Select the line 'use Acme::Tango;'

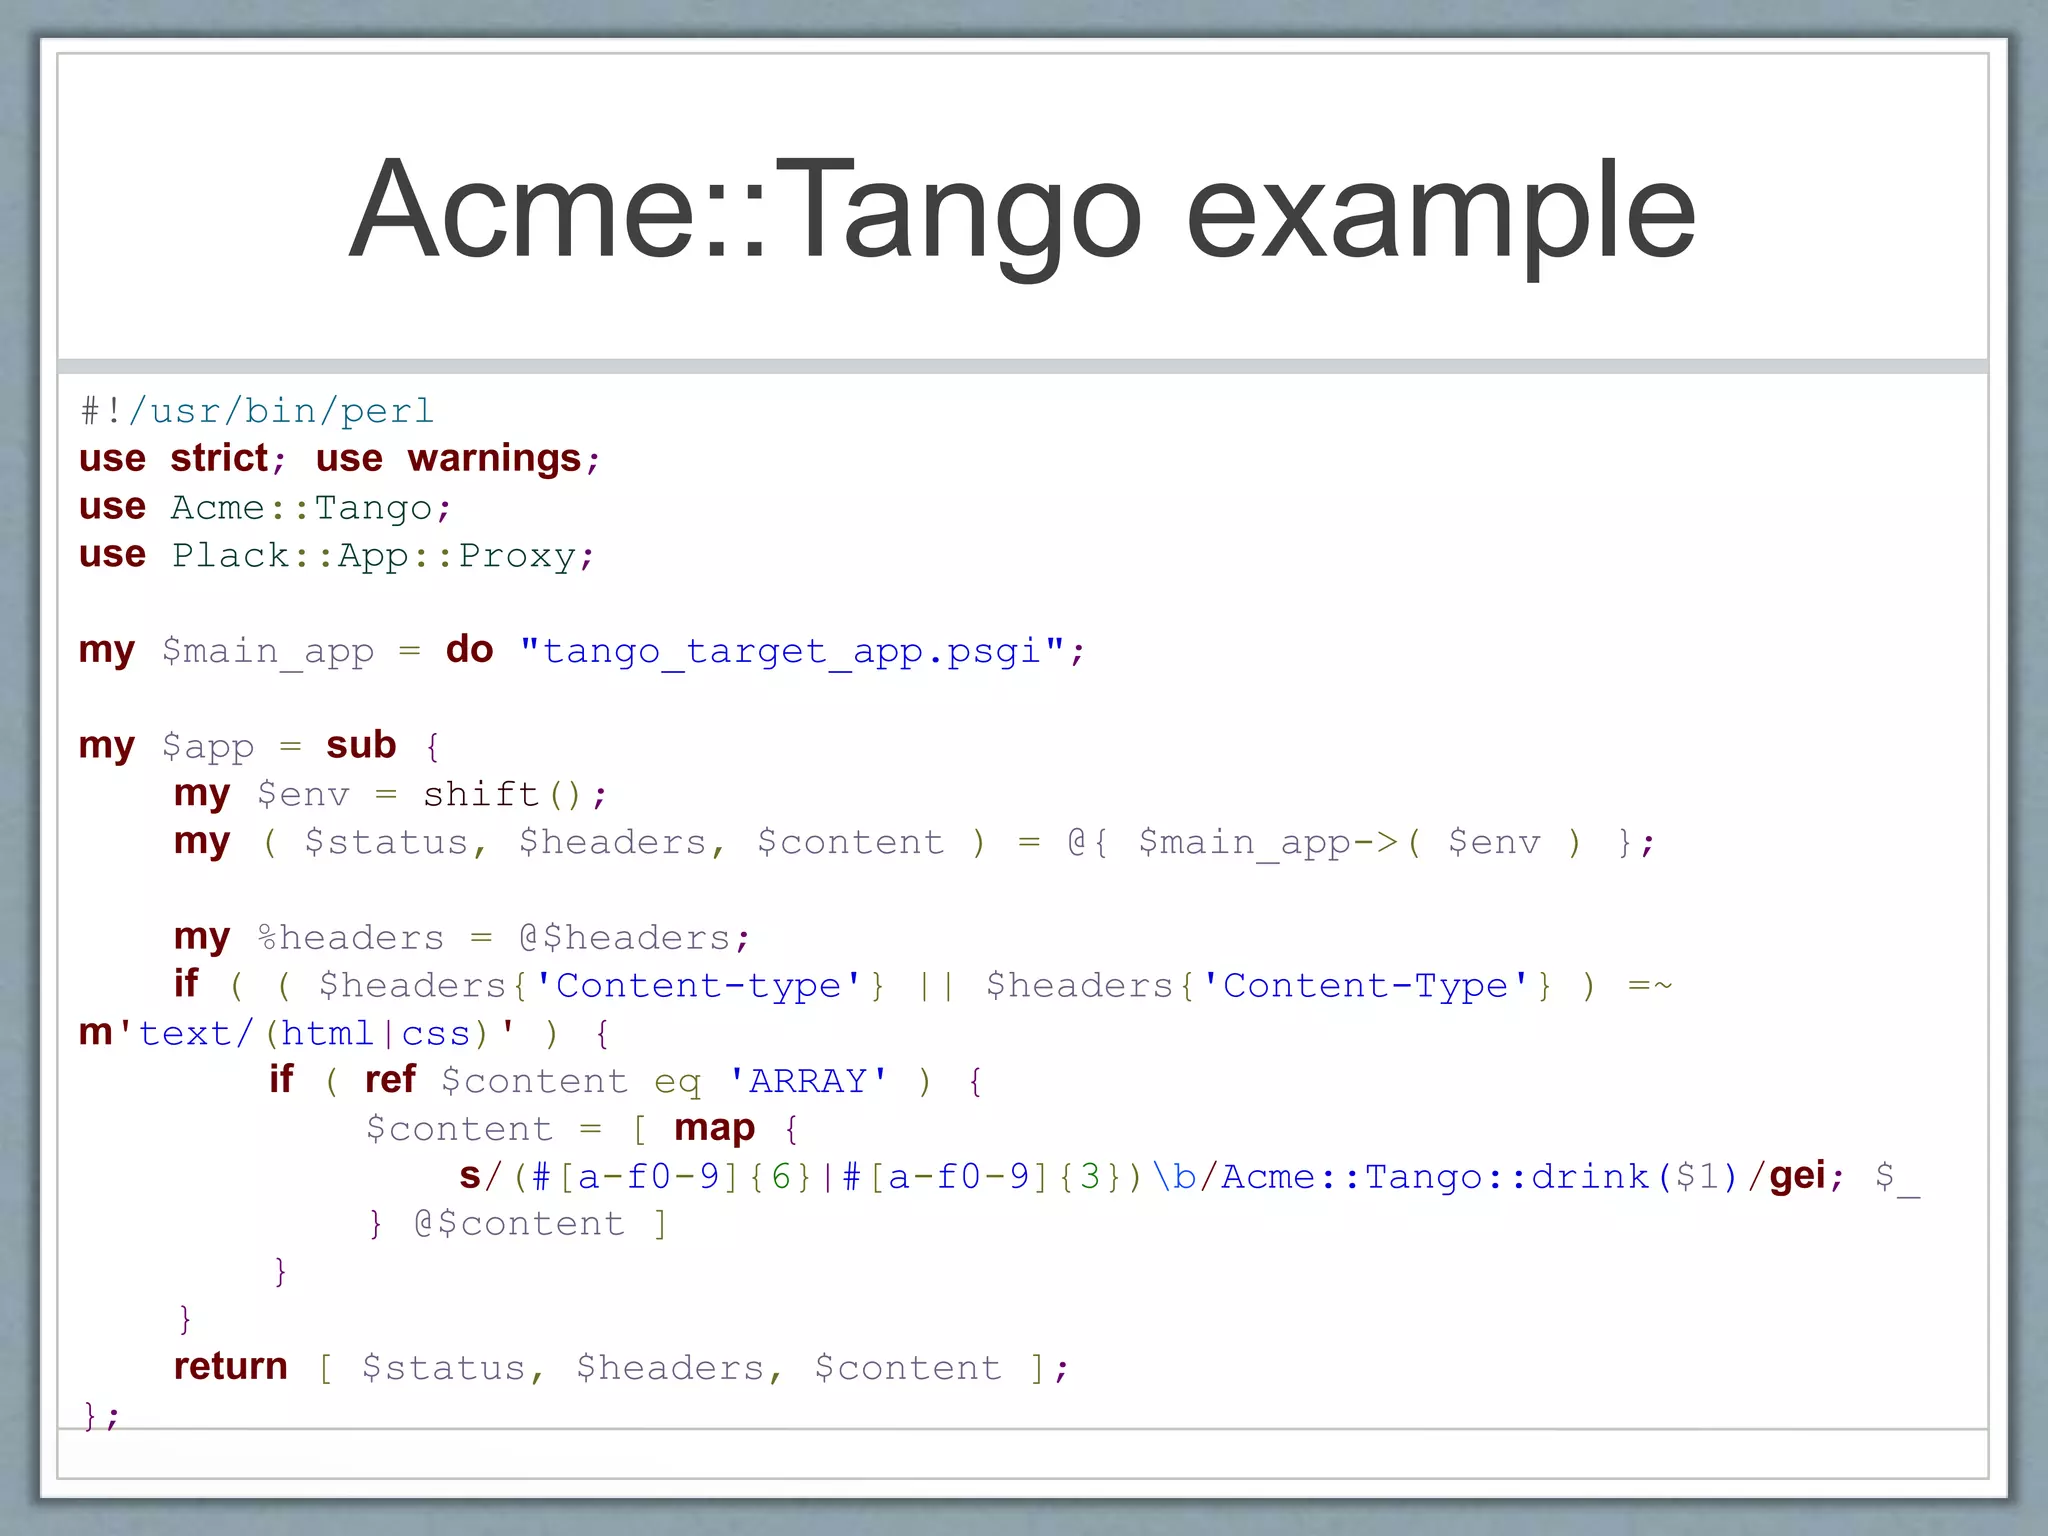[x=266, y=507]
